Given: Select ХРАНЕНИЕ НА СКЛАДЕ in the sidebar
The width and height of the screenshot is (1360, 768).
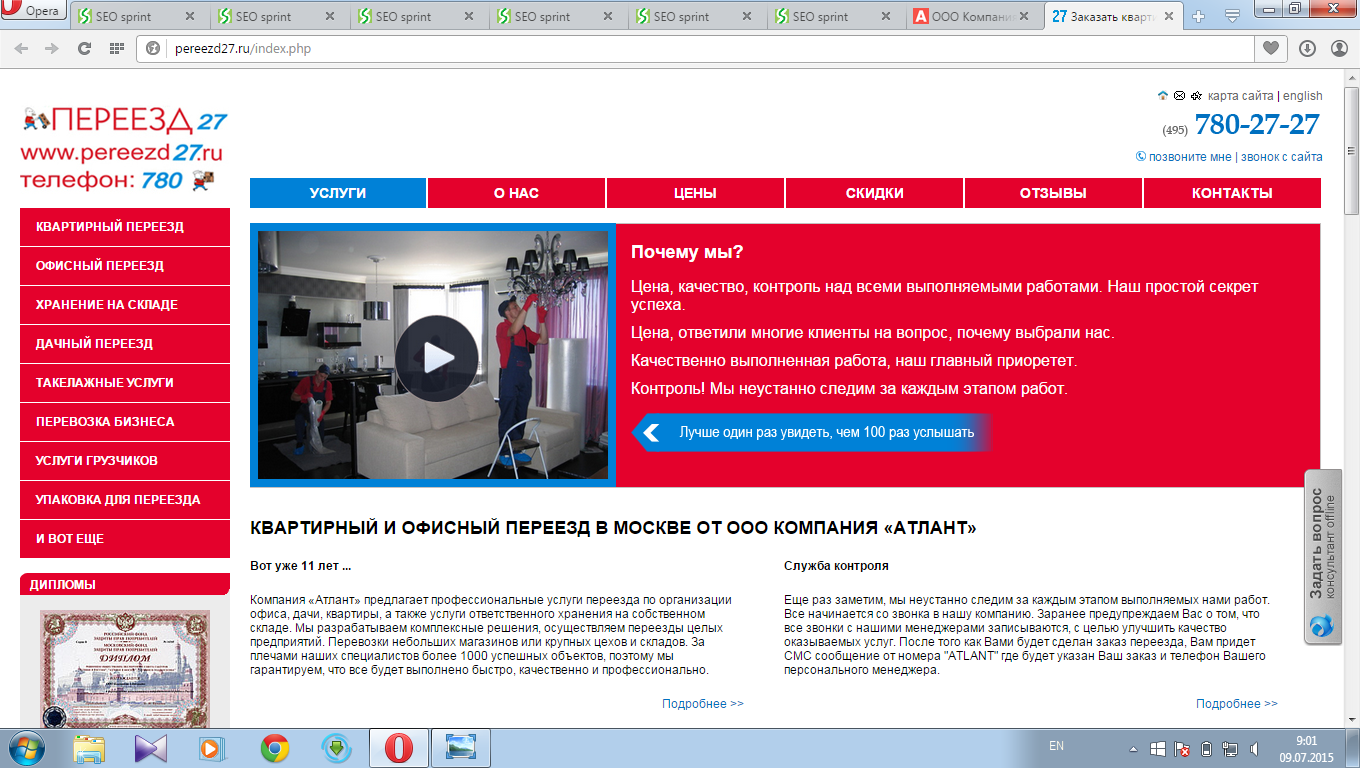Looking at the screenshot, I should 125,305.
